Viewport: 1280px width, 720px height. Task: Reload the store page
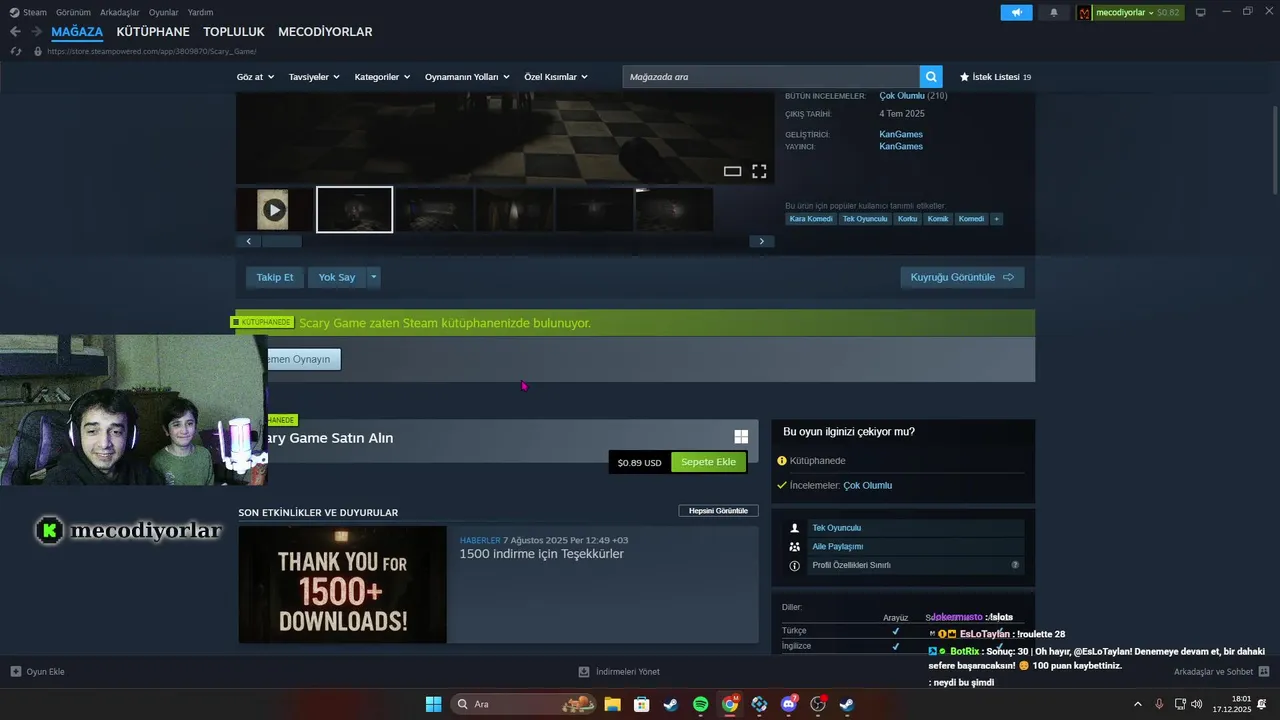[15, 51]
